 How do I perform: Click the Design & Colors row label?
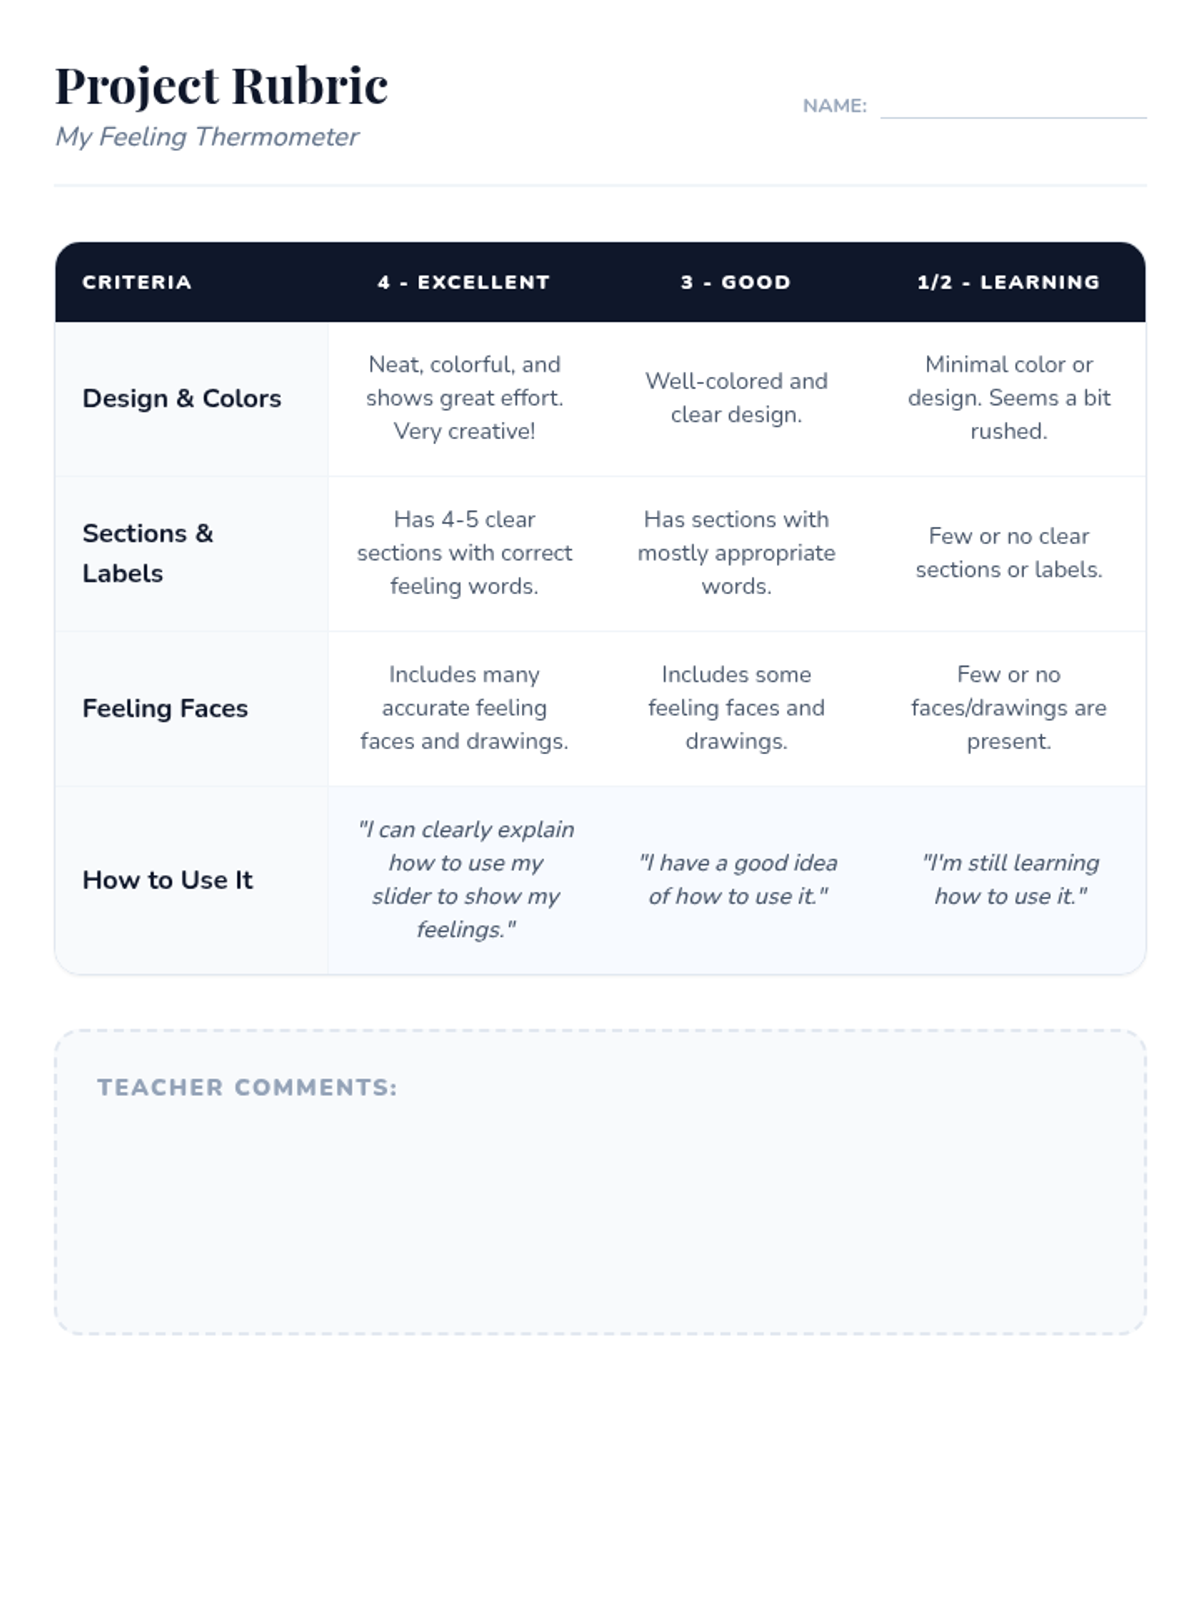click(182, 398)
